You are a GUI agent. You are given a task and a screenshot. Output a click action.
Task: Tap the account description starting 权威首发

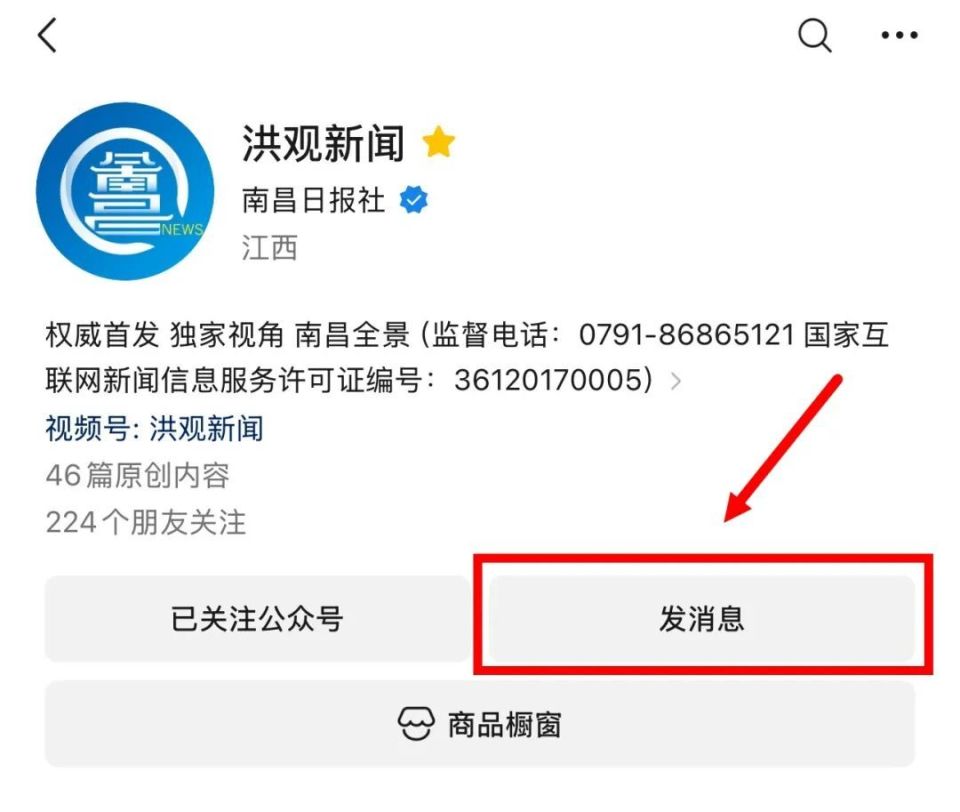(x=467, y=358)
